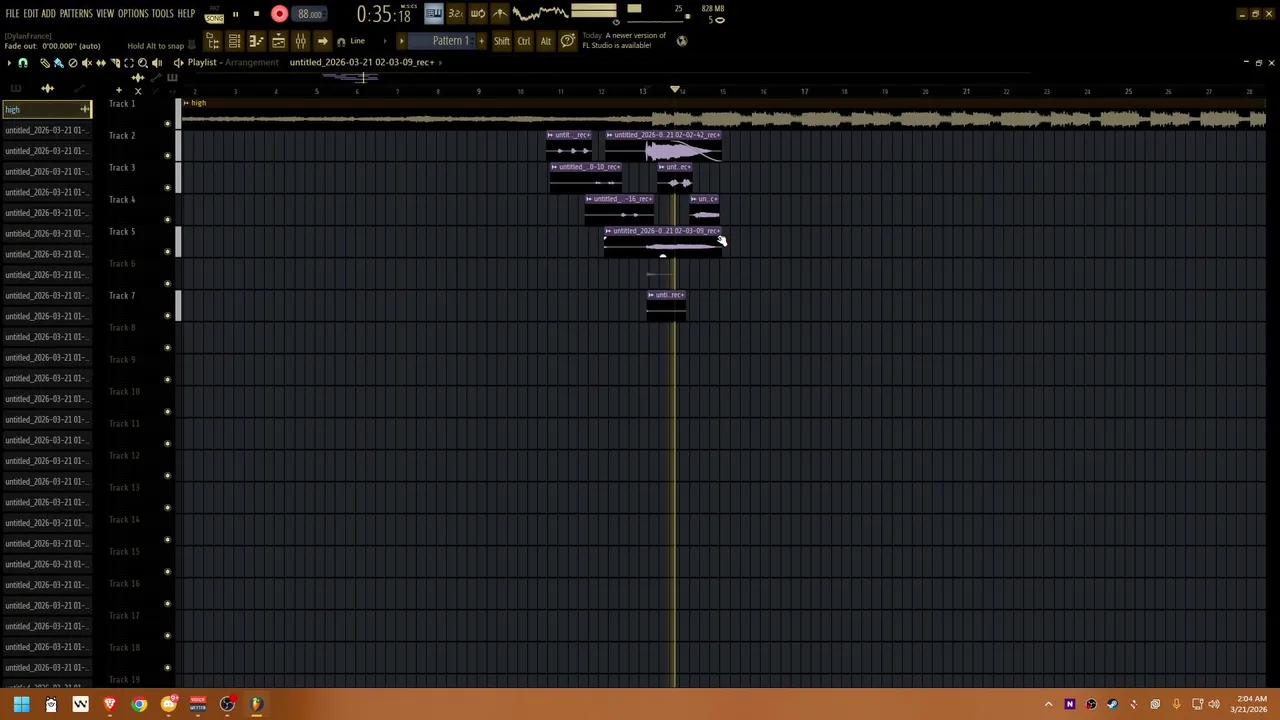
Task: Click the playhead marker on the timeline
Action: pos(675,91)
